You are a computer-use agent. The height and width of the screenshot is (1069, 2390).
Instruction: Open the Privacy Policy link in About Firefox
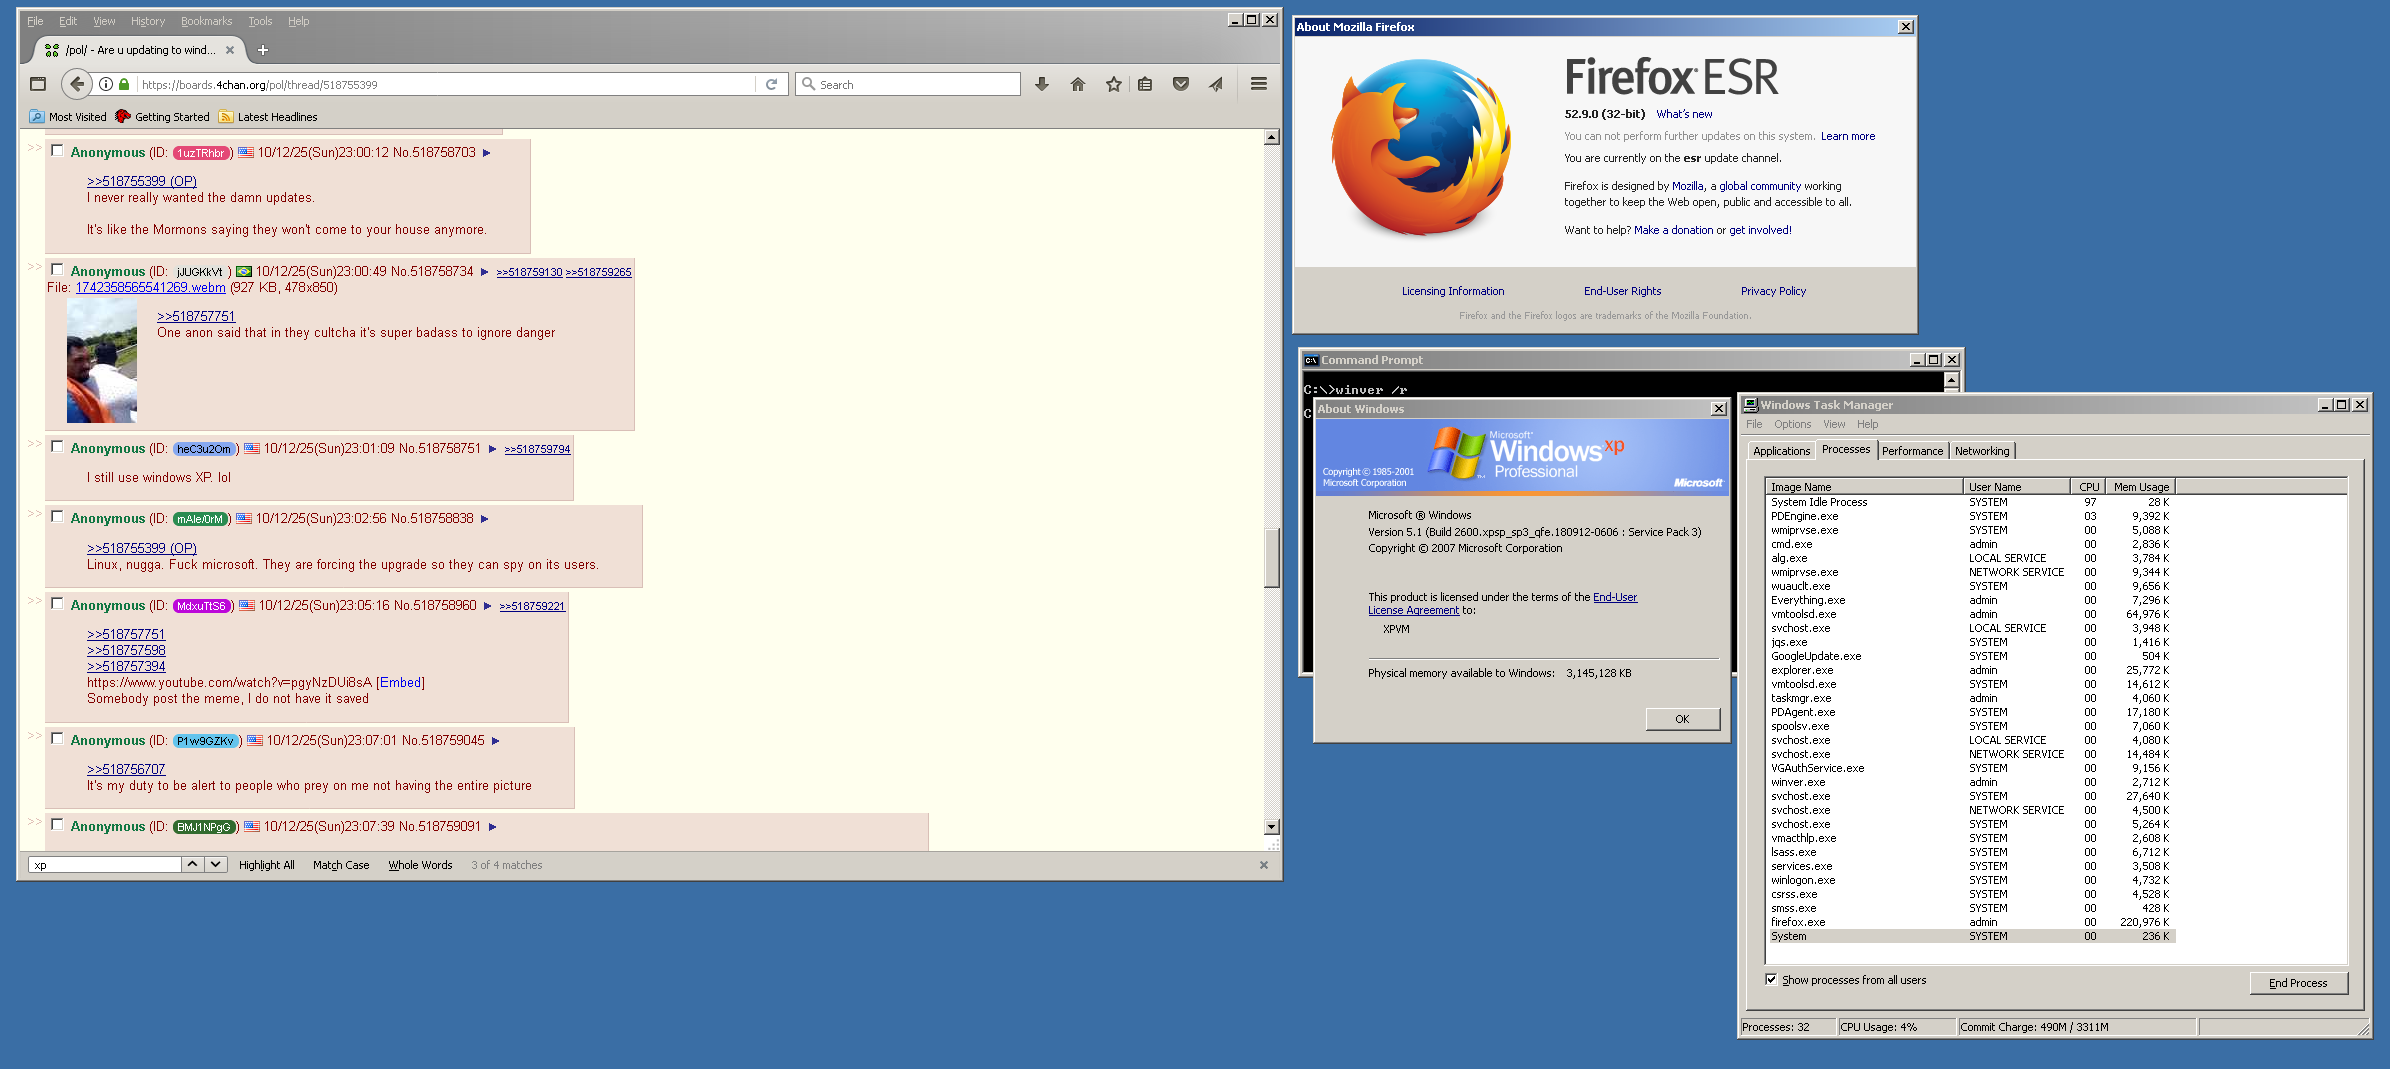click(1773, 291)
